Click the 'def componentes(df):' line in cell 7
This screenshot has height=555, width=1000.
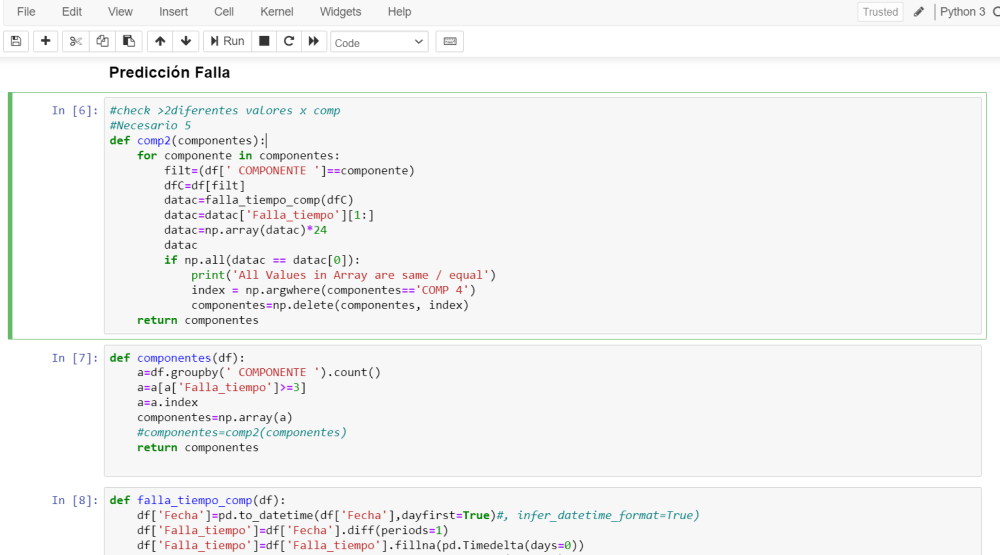[x=177, y=358]
